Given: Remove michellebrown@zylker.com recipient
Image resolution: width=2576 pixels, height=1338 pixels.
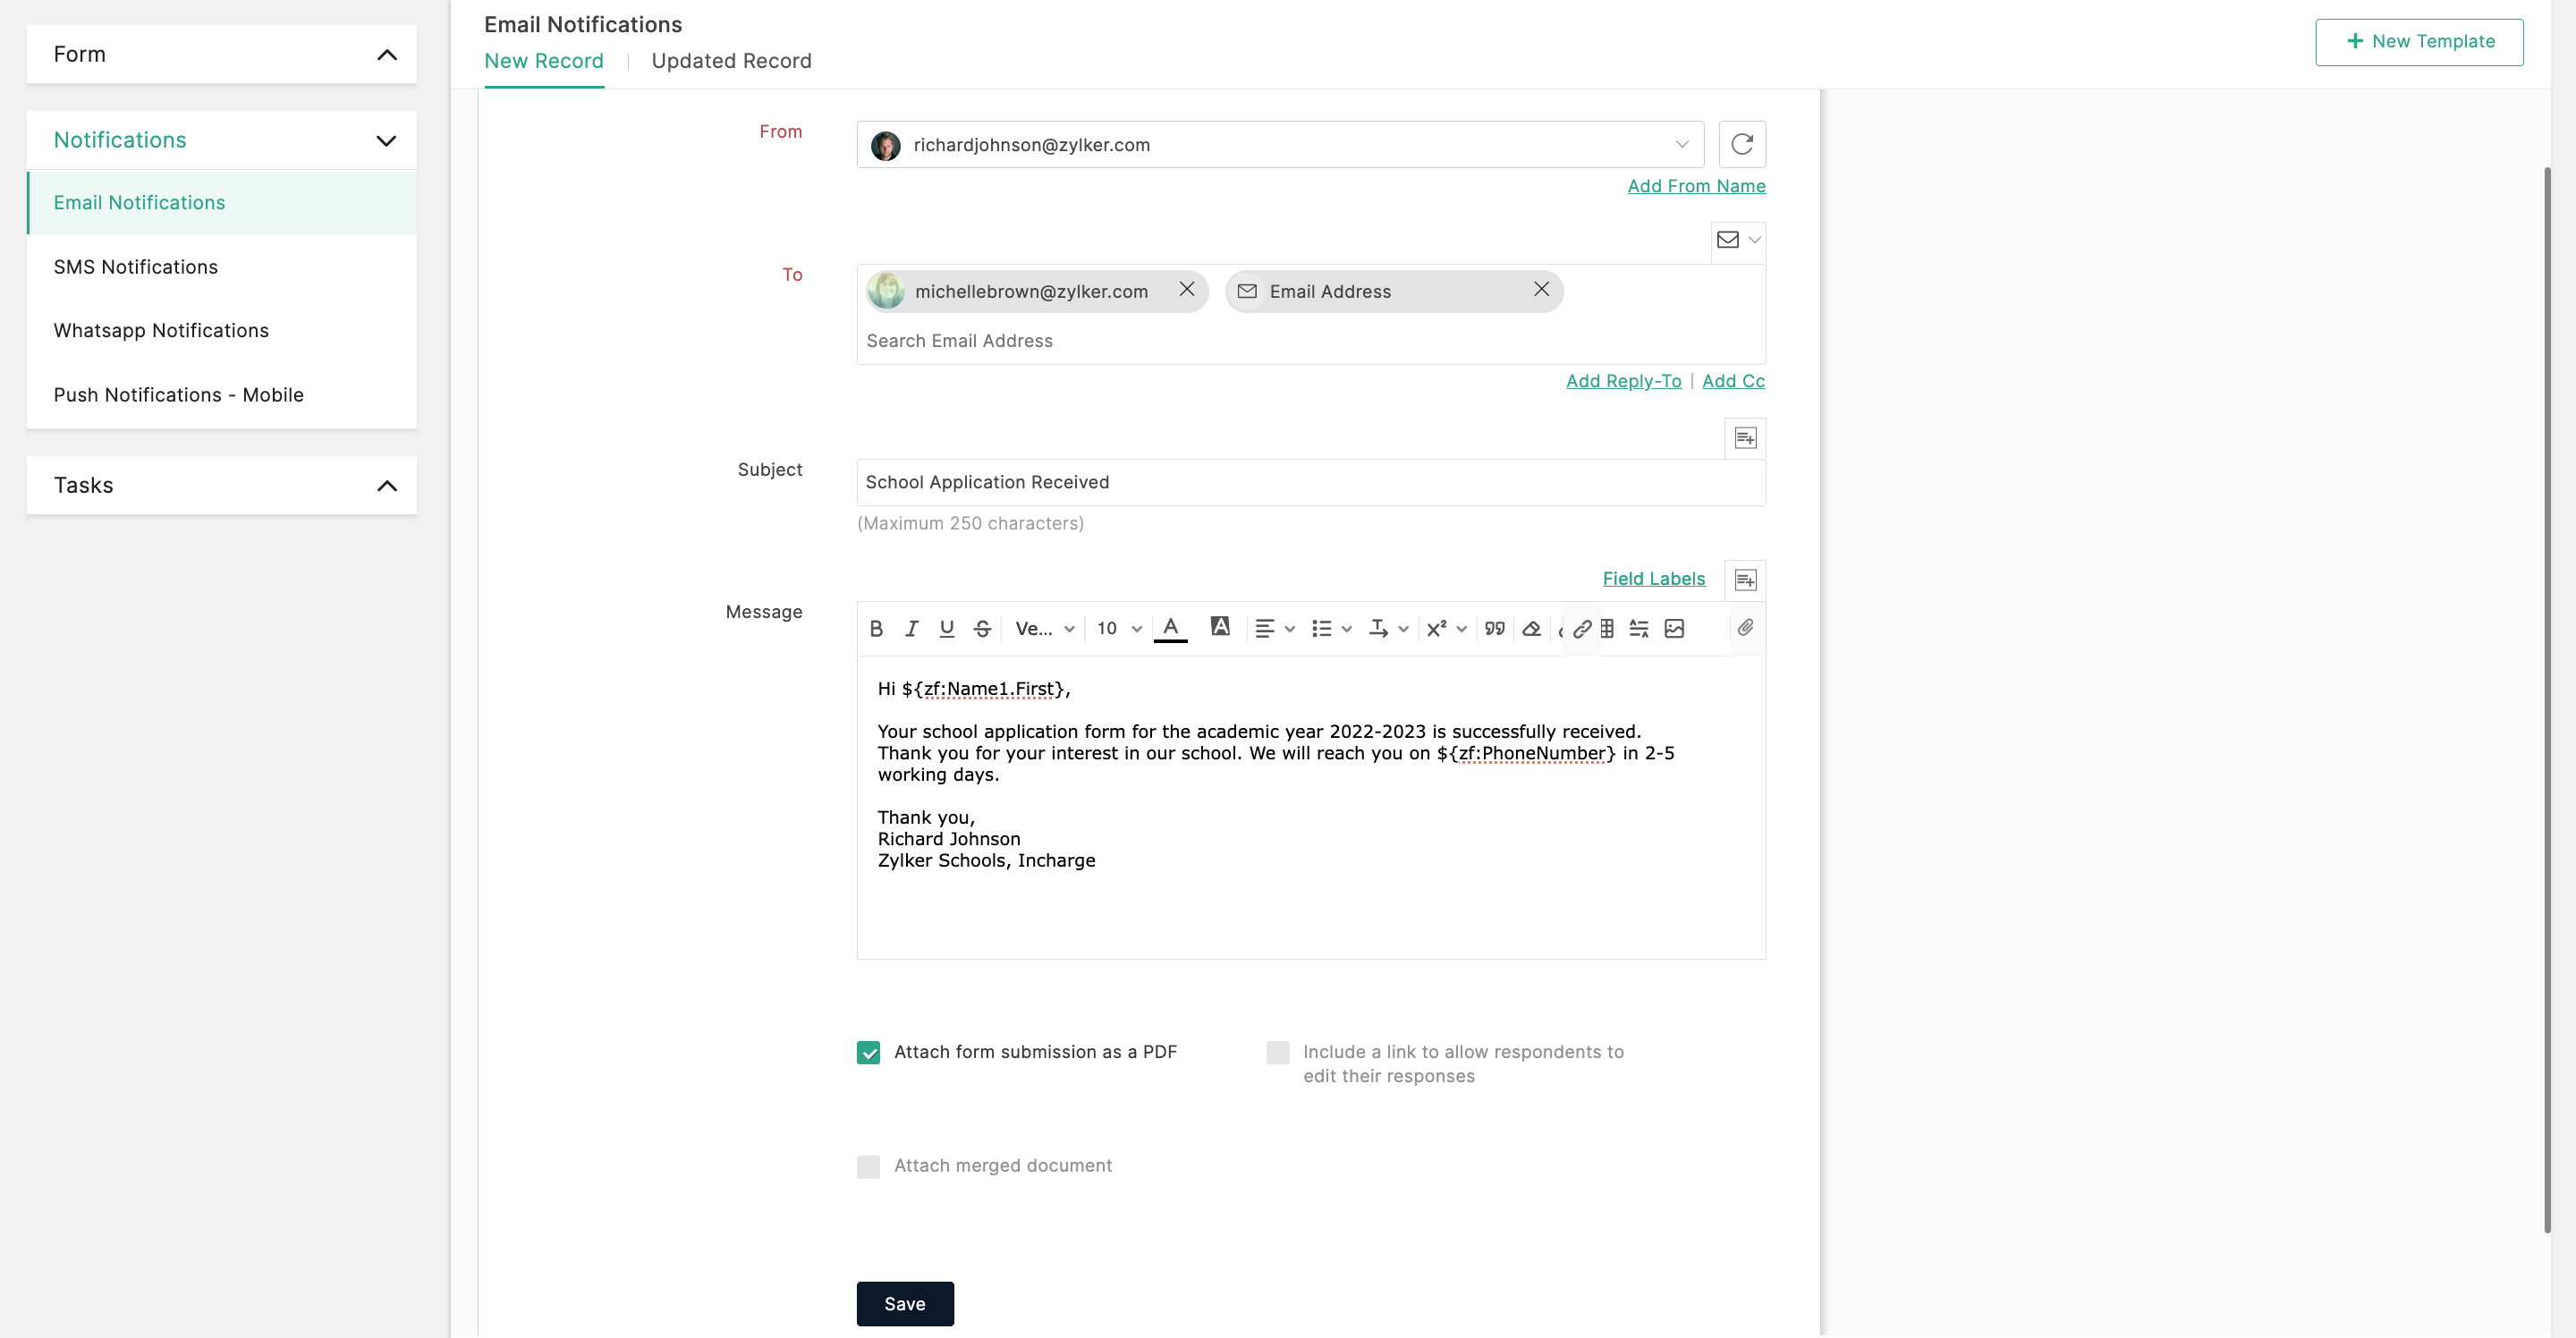Looking at the screenshot, I should [1186, 289].
